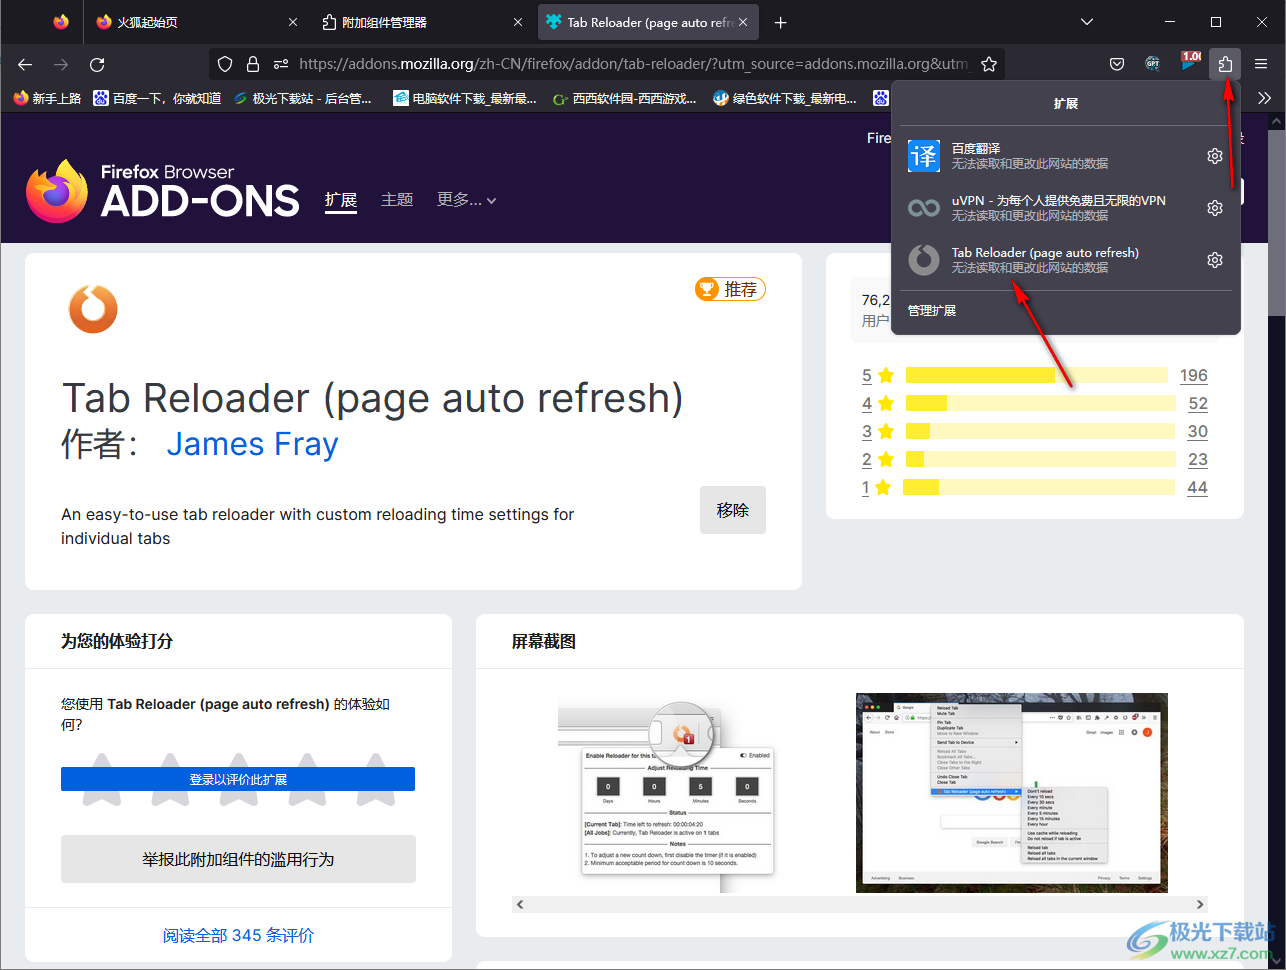Click the four-star rating bar
This screenshot has width=1286, height=970.
[1041, 403]
